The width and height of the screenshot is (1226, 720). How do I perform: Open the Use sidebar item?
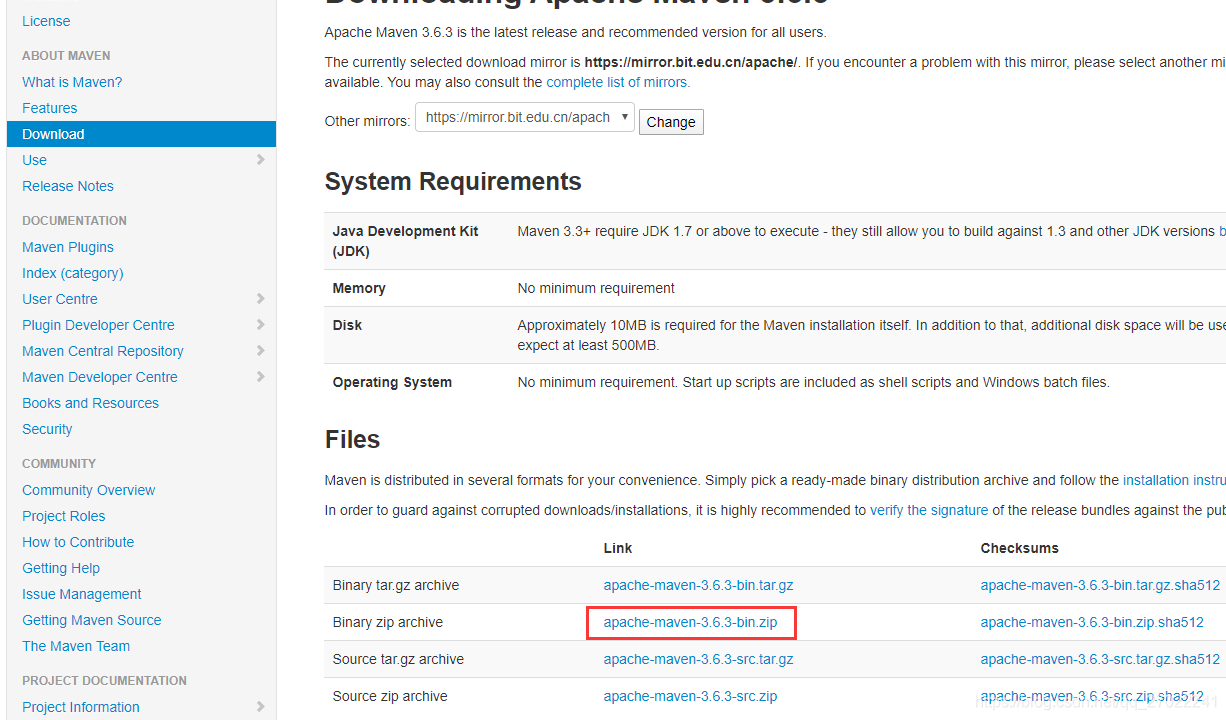[34, 160]
